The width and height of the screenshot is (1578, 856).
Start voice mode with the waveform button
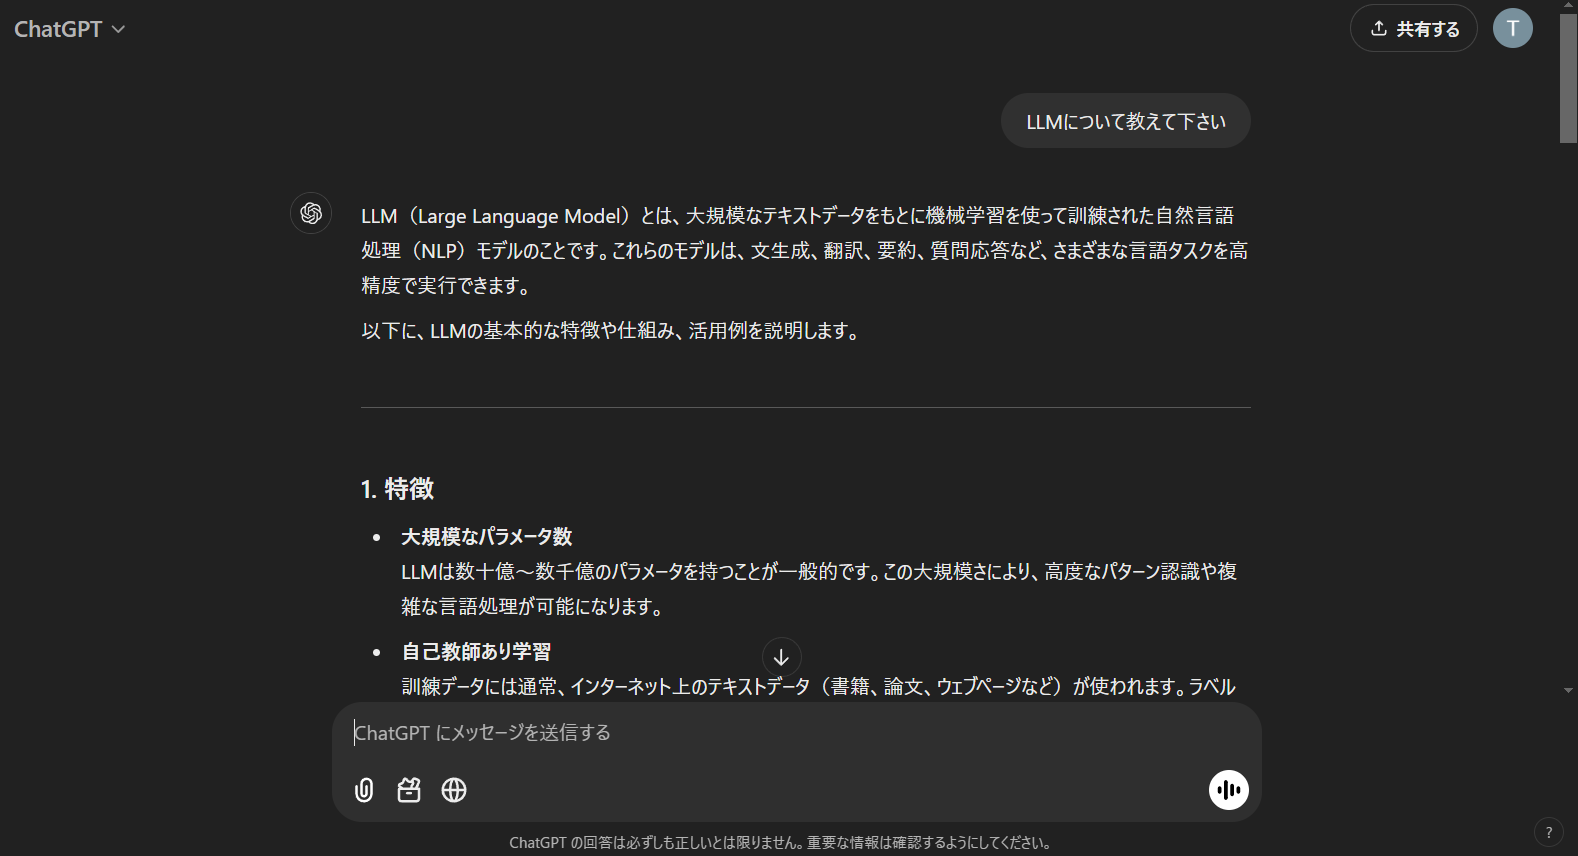coord(1228,789)
